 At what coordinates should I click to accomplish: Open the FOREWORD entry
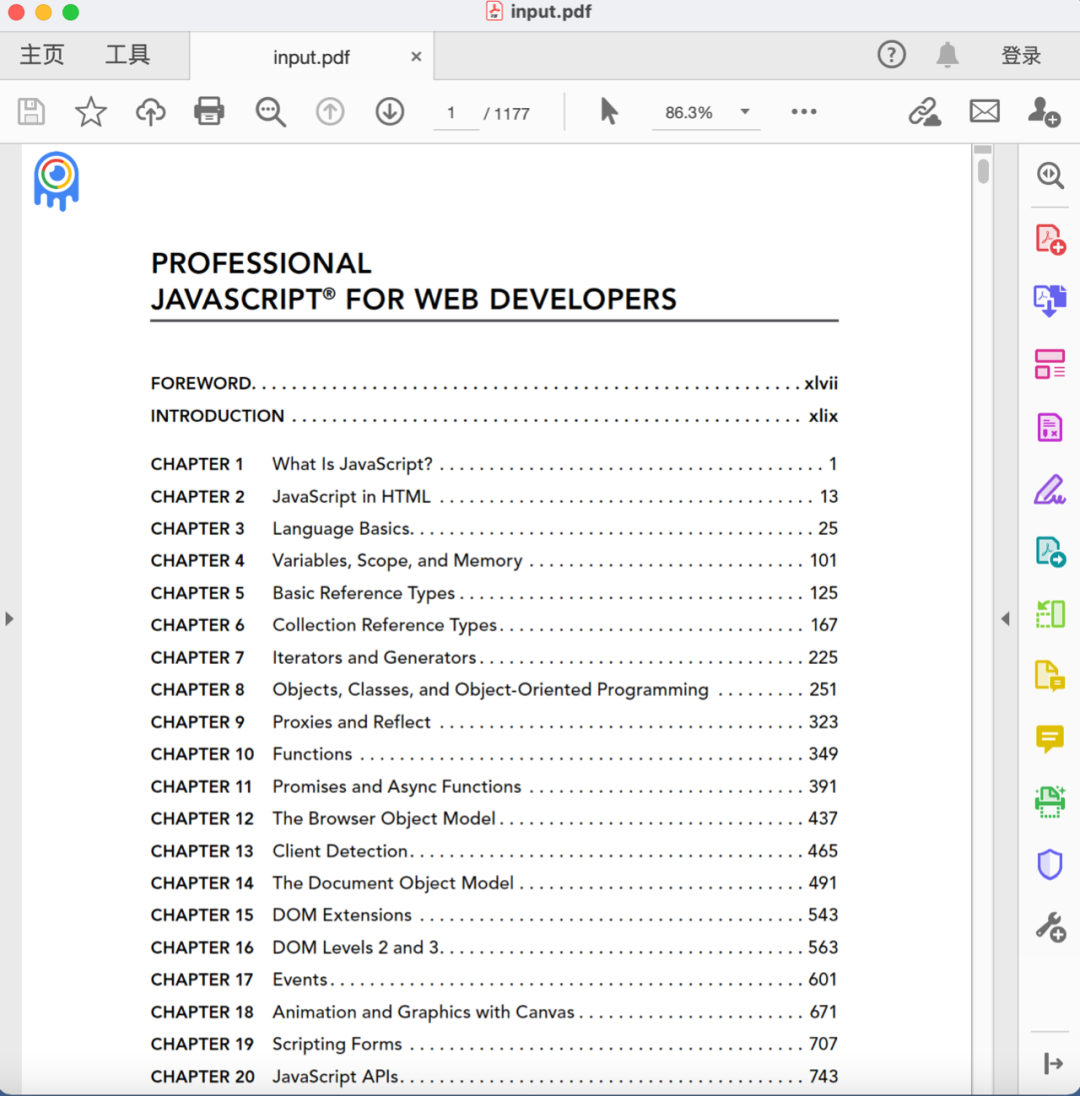(494, 383)
